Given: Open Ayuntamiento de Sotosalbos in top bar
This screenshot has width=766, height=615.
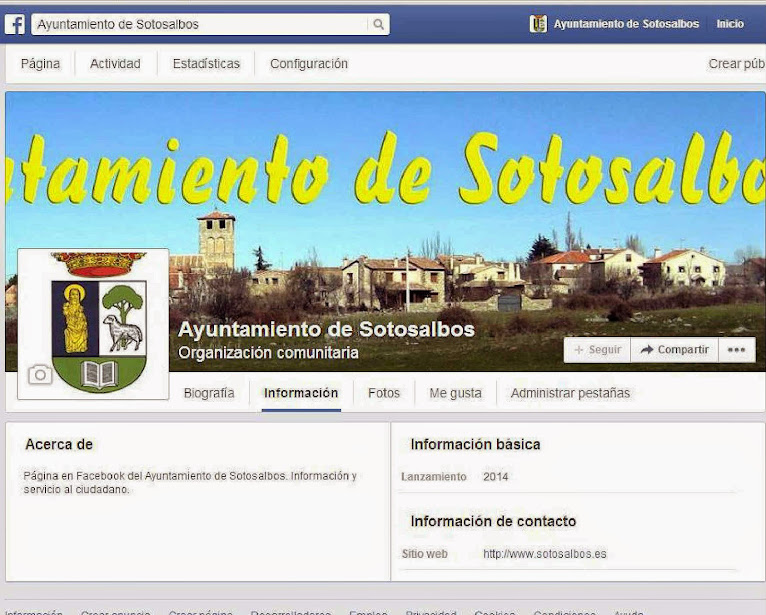Looking at the screenshot, I should [626, 24].
